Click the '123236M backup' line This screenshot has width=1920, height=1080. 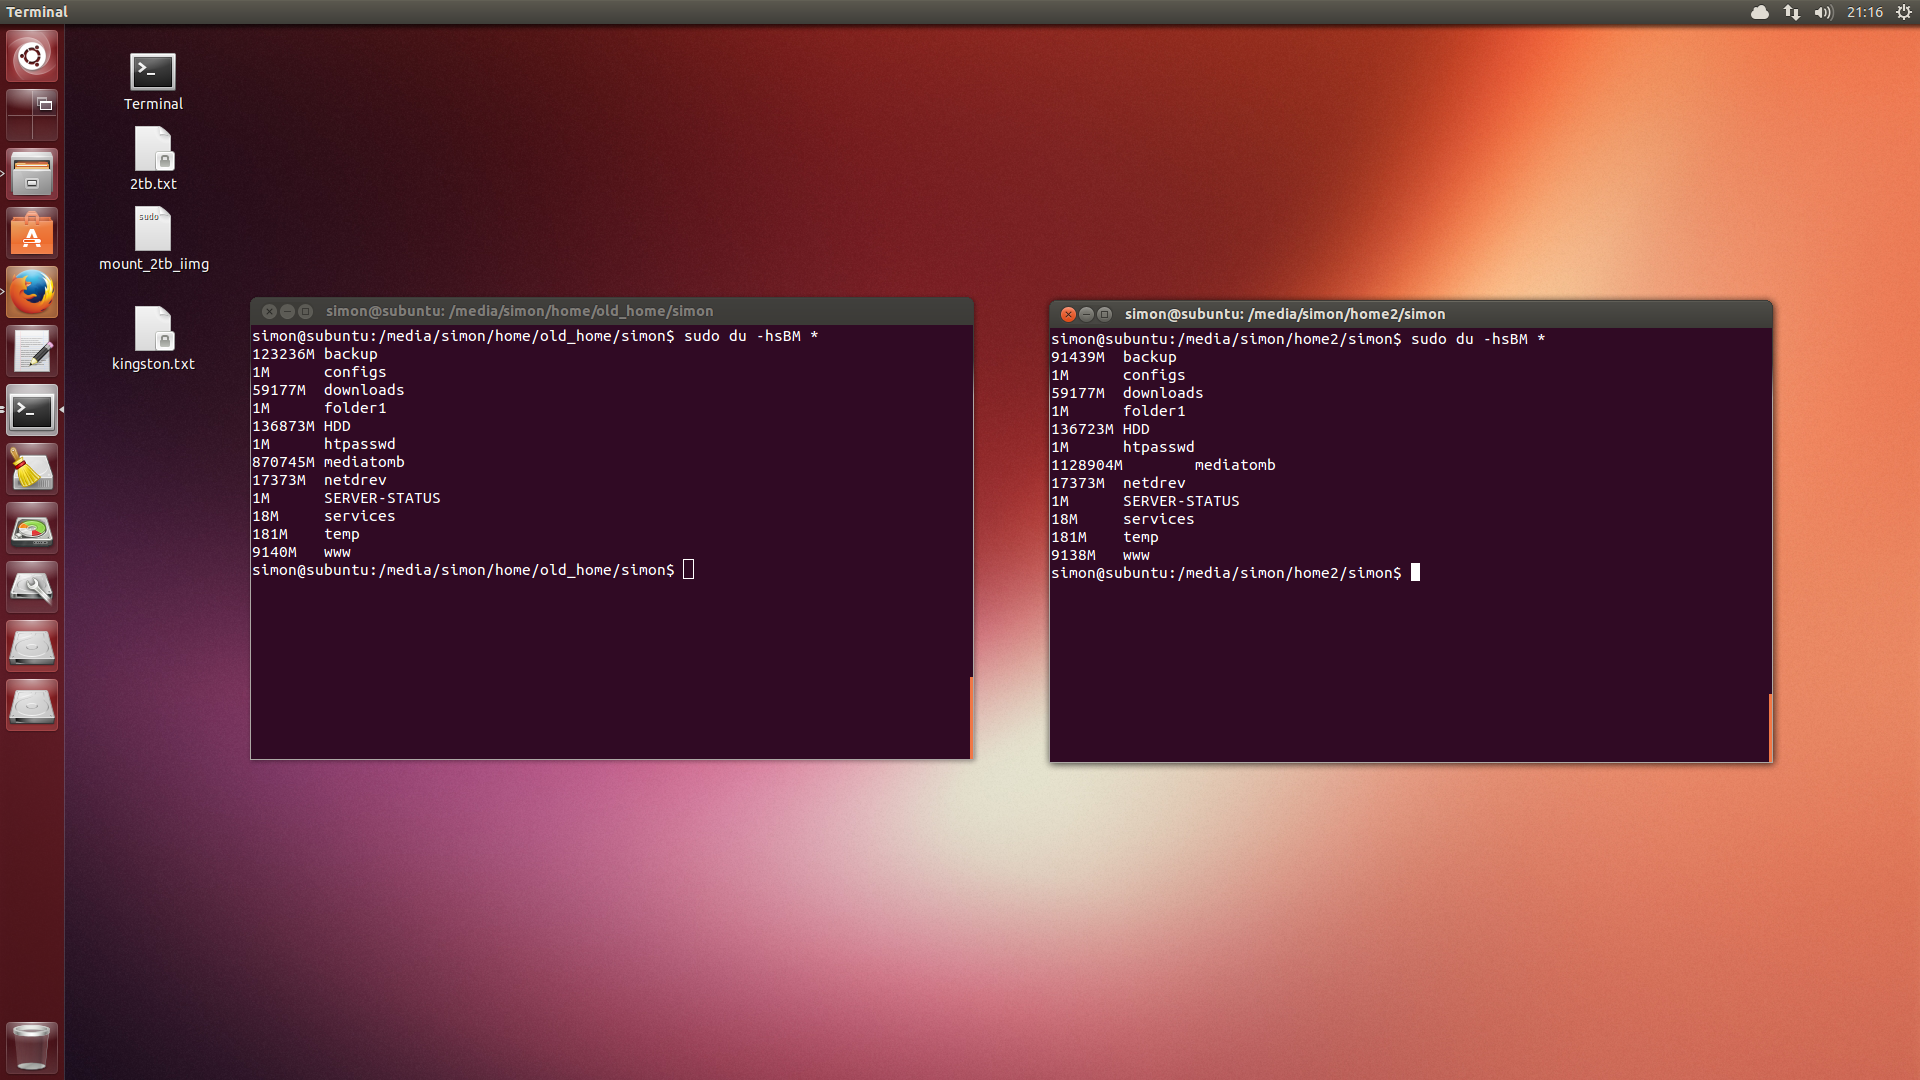point(315,354)
